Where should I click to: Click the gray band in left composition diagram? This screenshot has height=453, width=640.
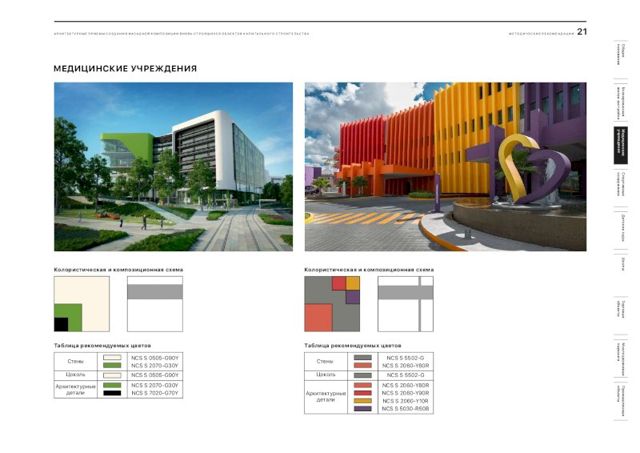tap(154, 292)
